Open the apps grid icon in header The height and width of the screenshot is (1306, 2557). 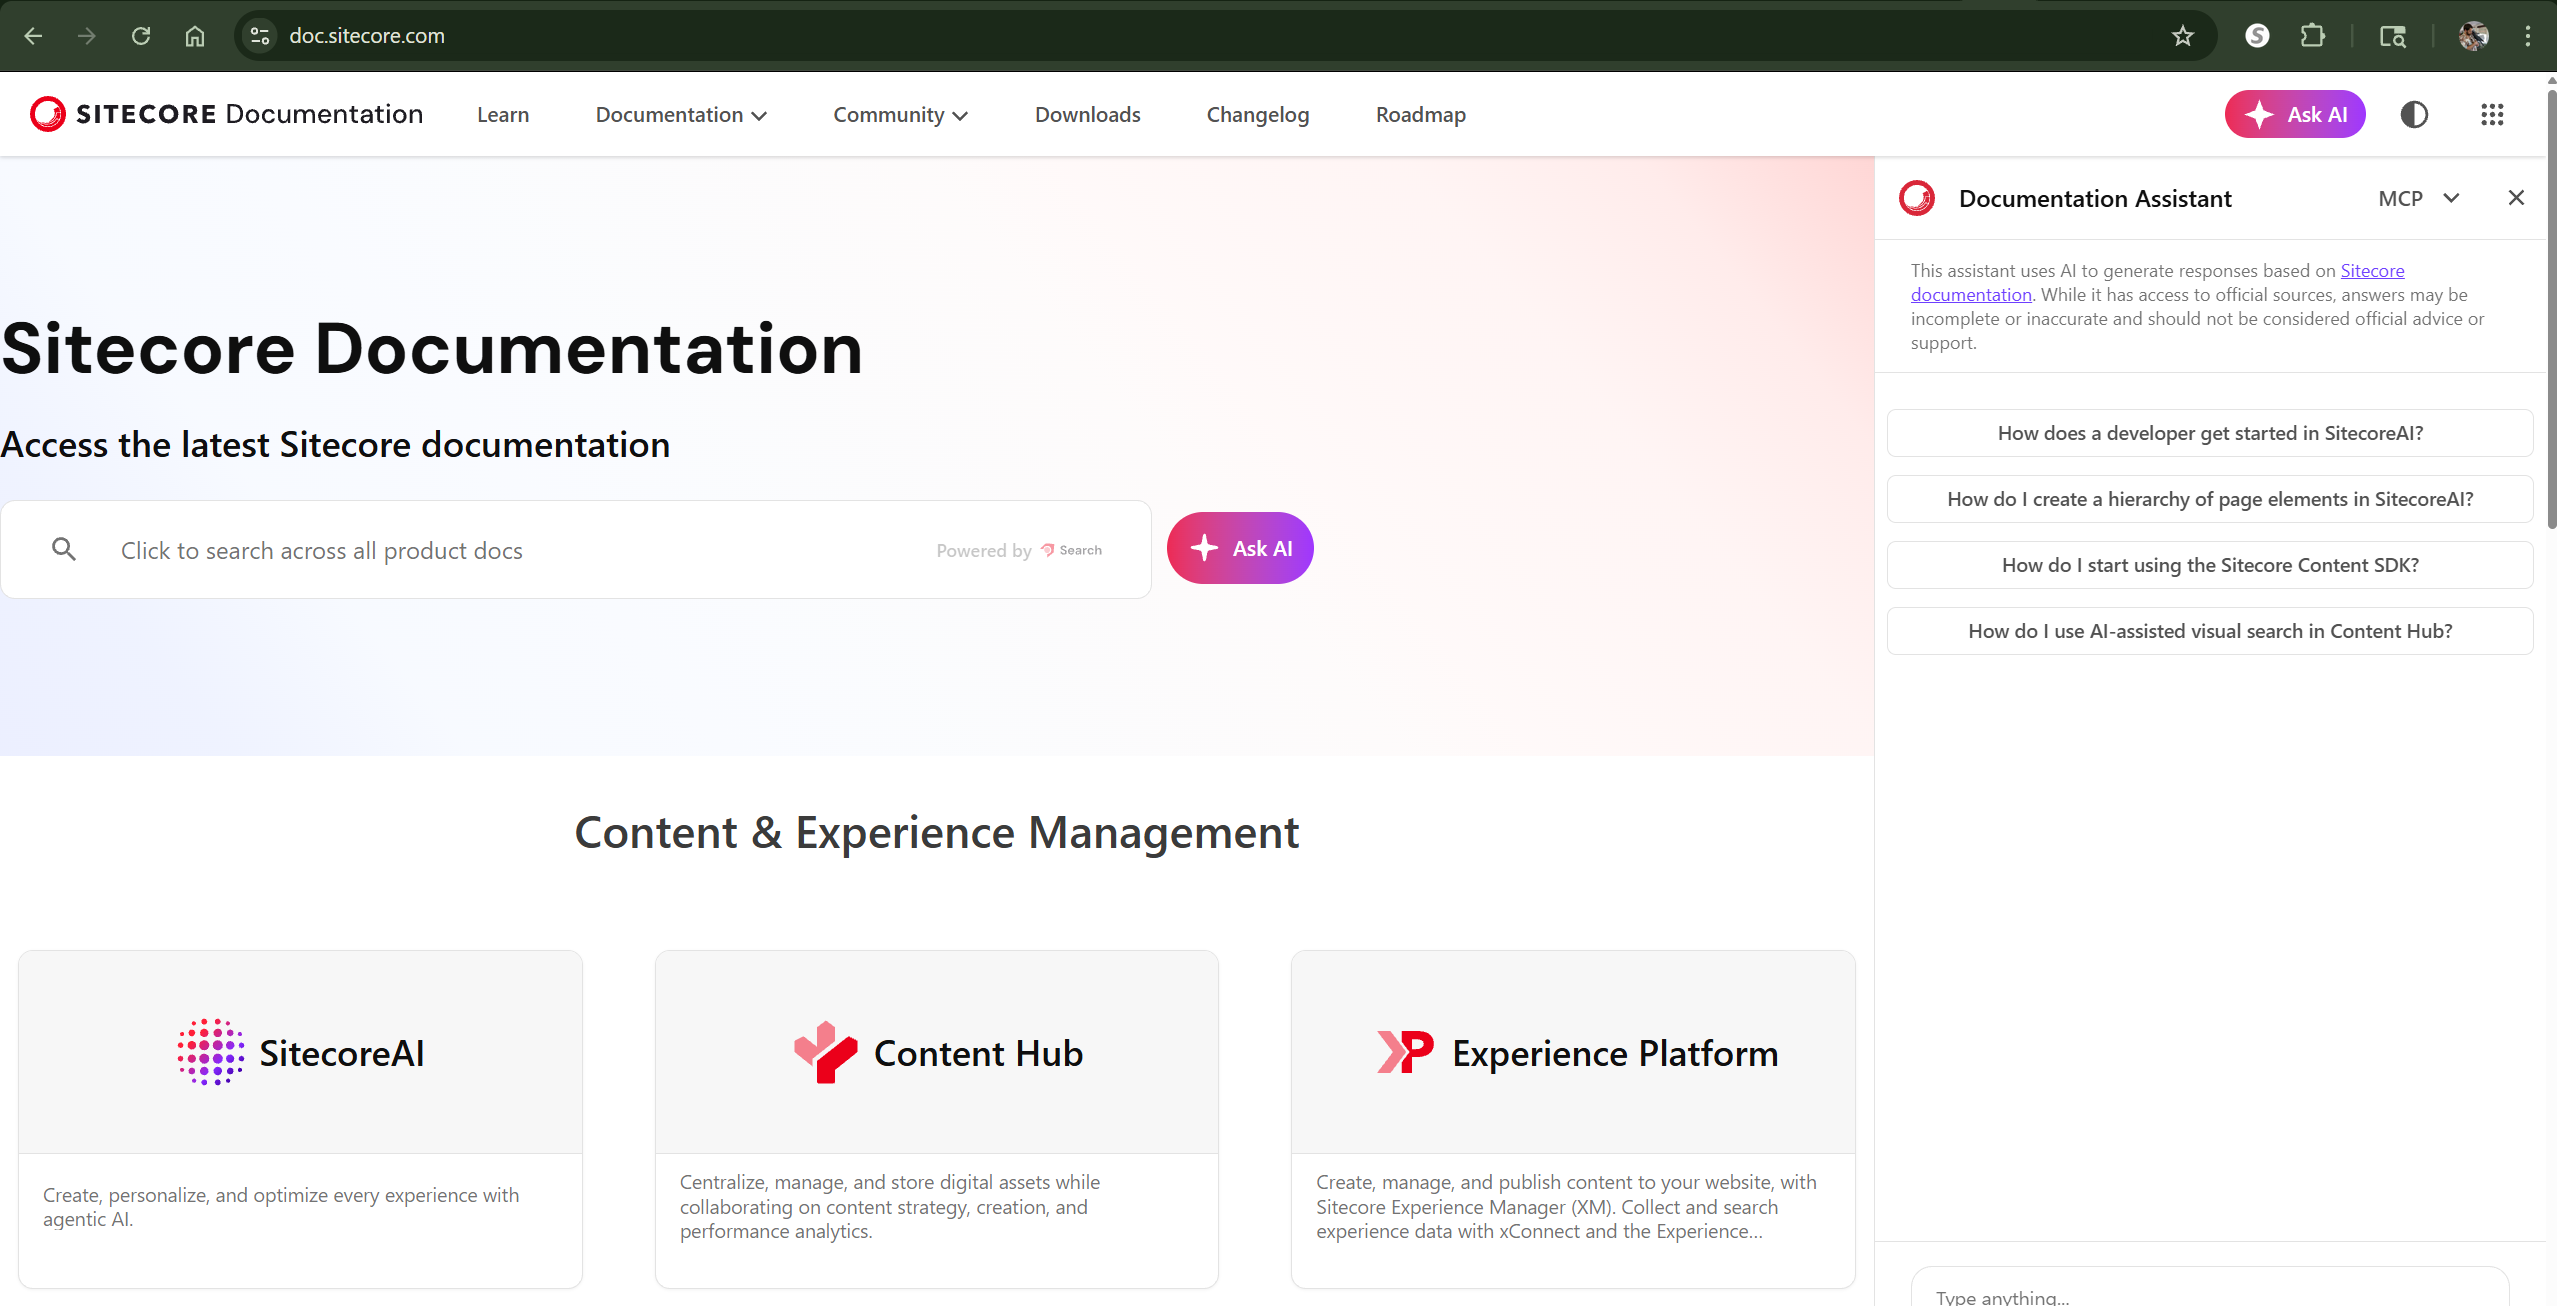[x=2492, y=114]
